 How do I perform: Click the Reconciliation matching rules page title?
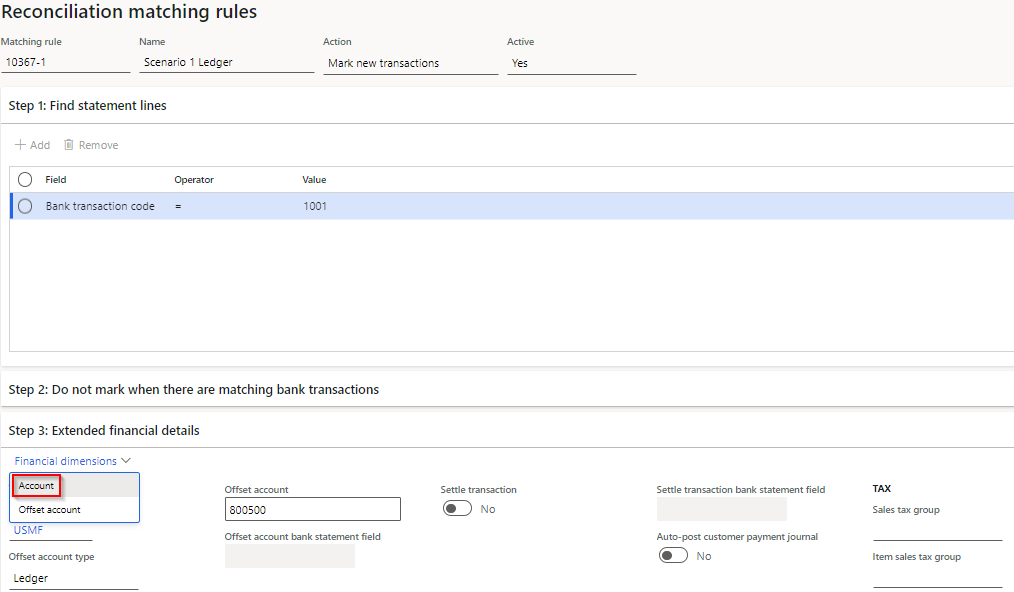click(128, 12)
